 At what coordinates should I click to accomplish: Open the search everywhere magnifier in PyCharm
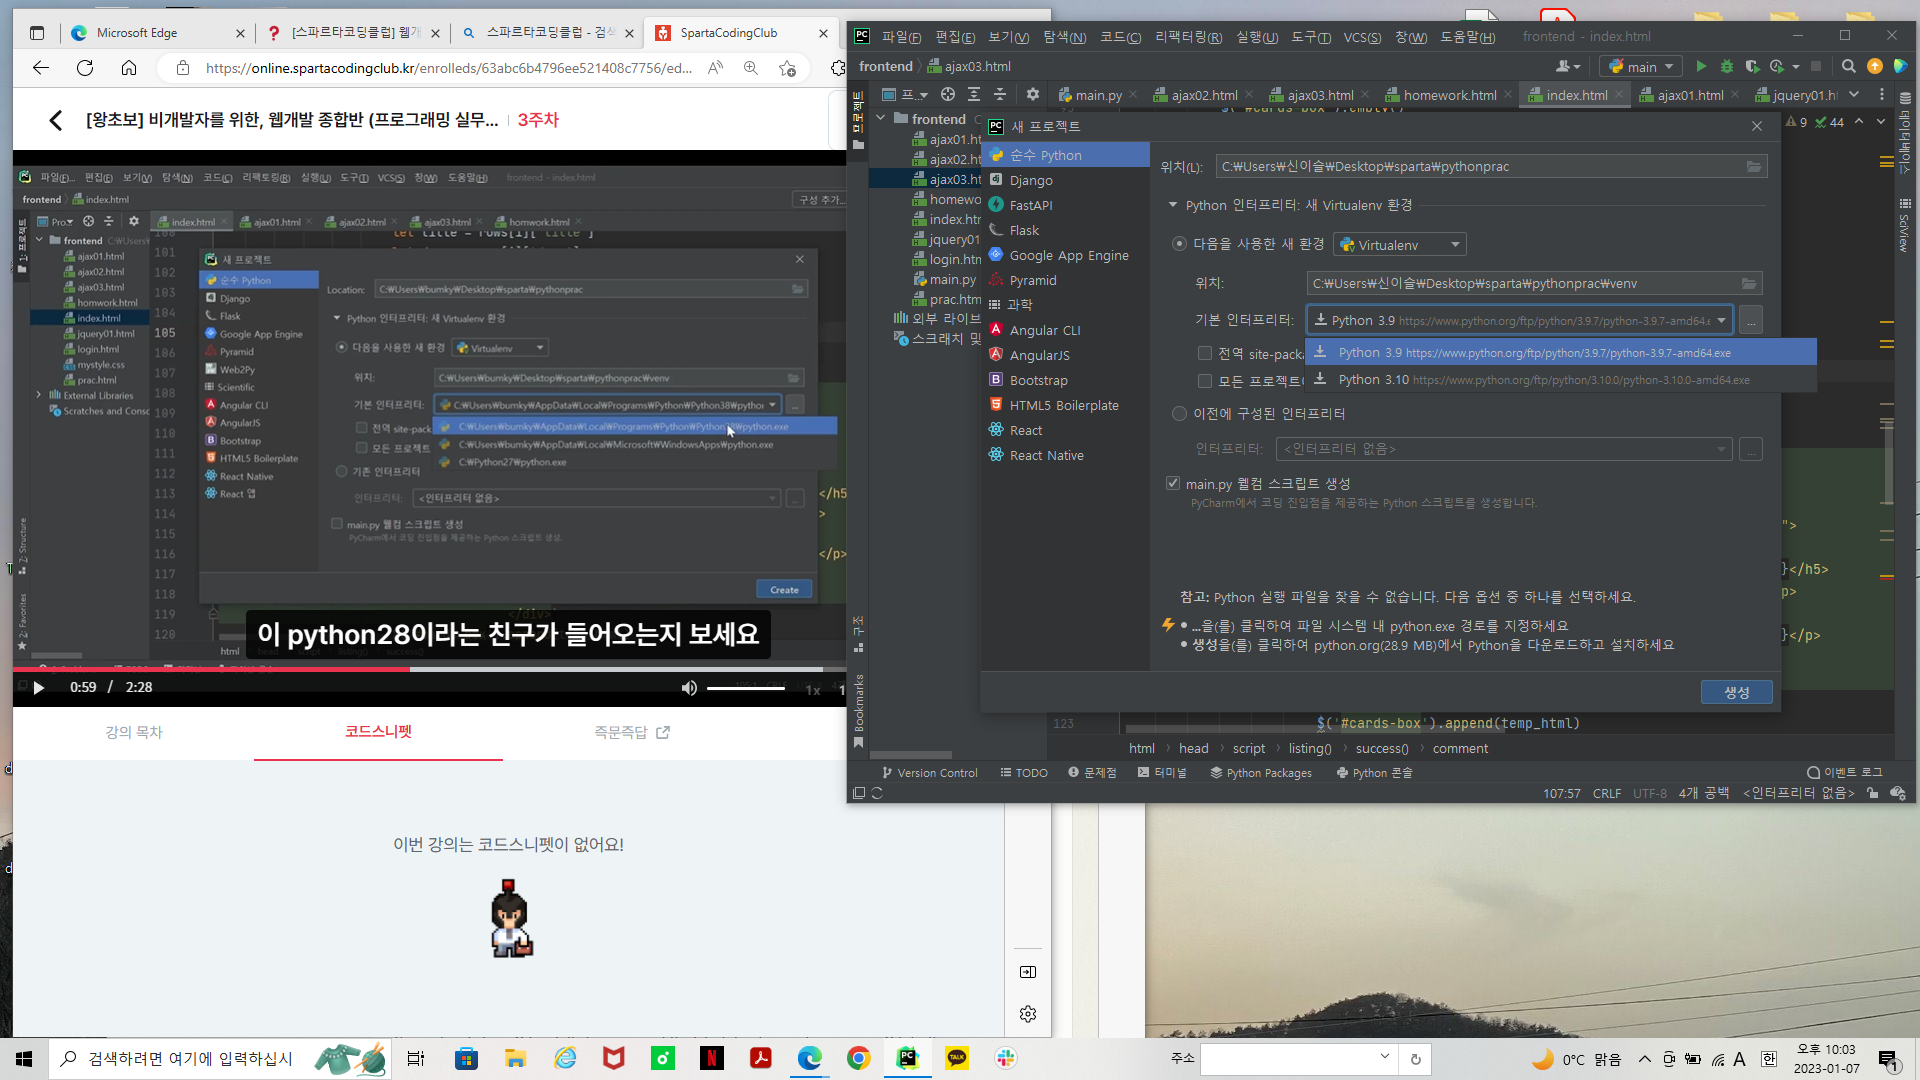[1849, 66]
